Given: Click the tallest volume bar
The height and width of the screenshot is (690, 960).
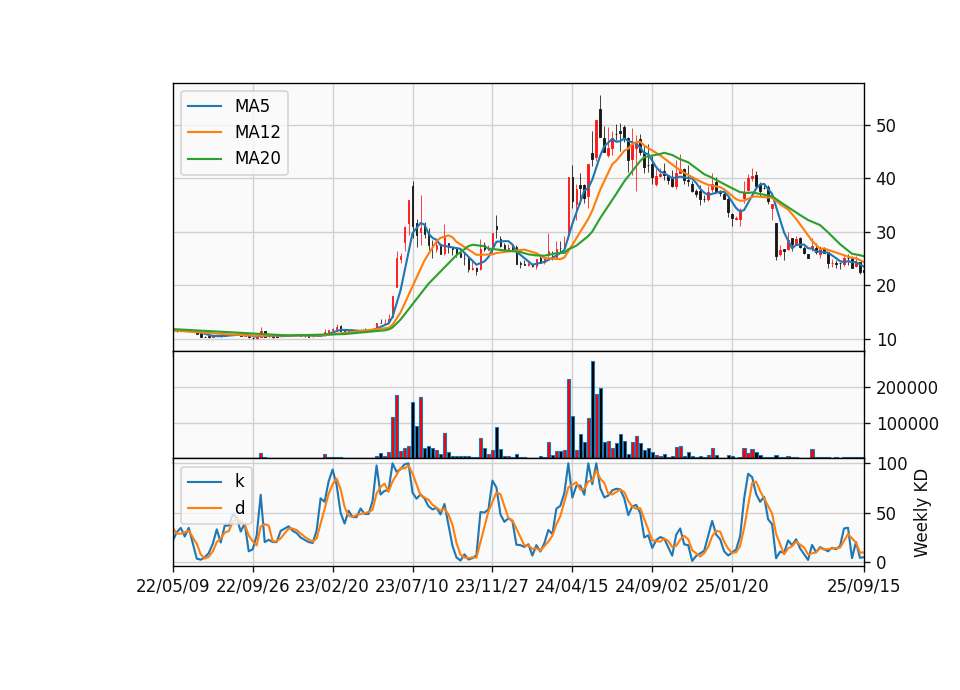Looking at the screenshot, I should tap(593, 410).
